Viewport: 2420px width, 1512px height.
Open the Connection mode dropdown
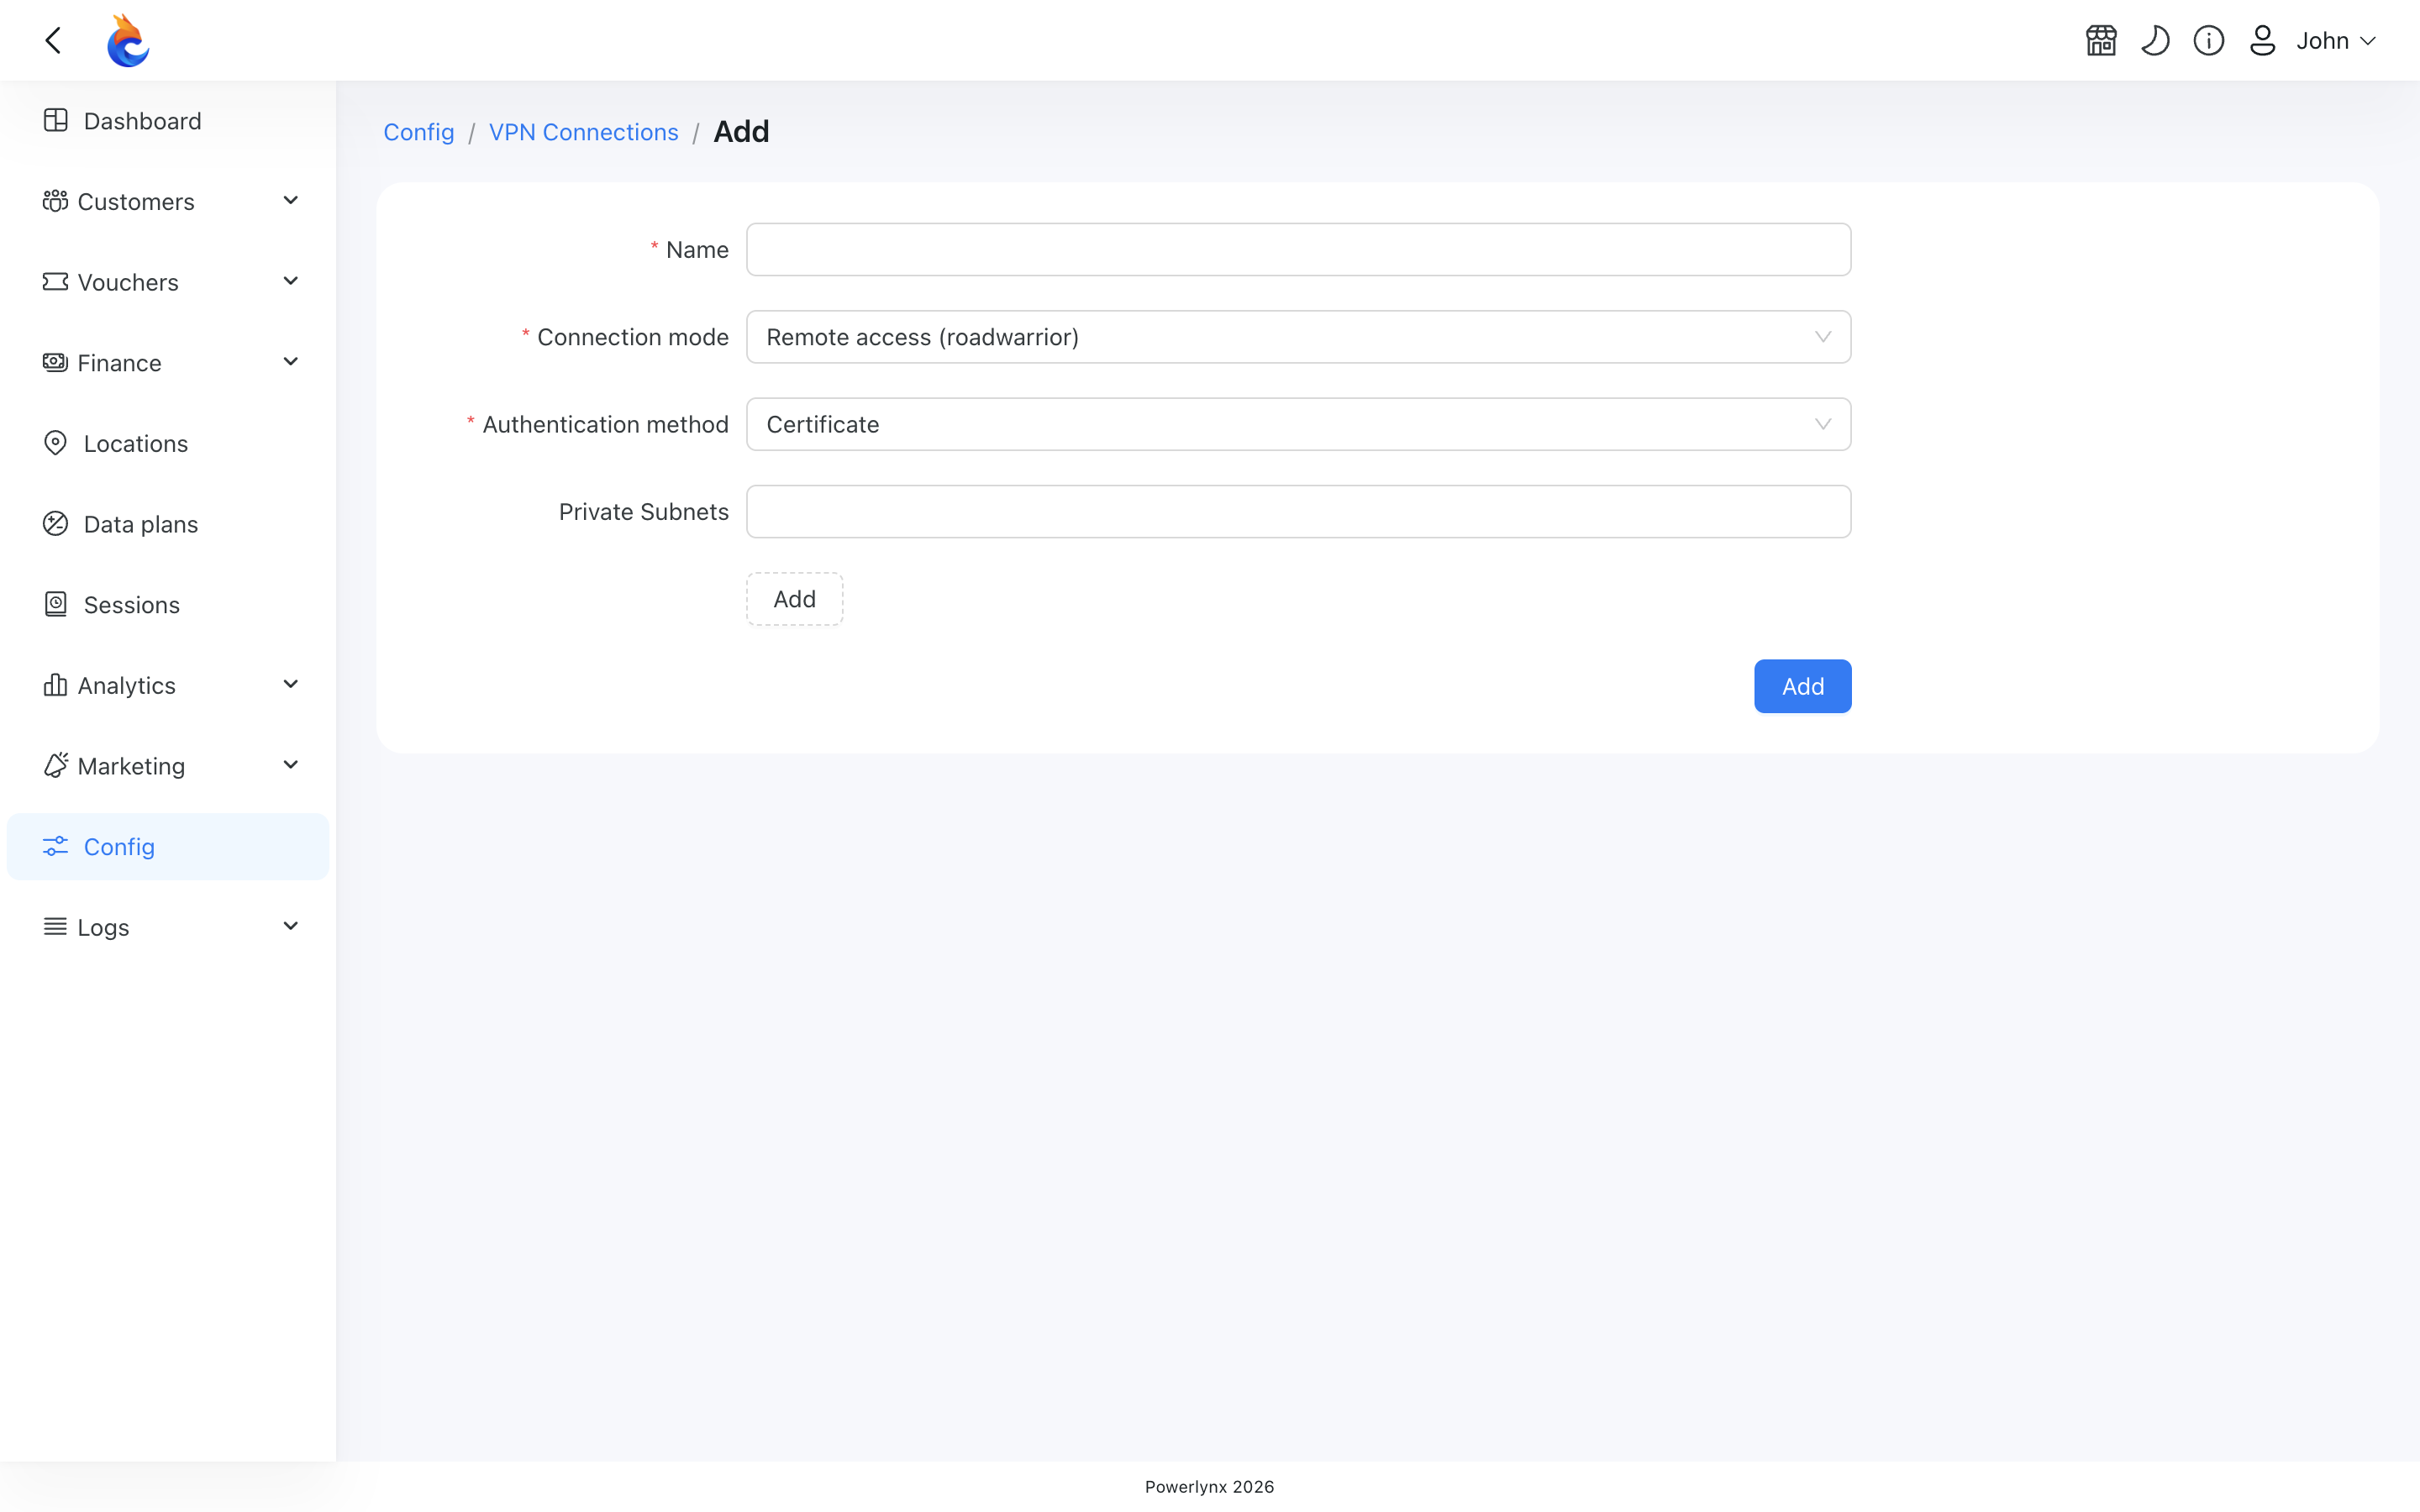click(x=1298, y=337)
